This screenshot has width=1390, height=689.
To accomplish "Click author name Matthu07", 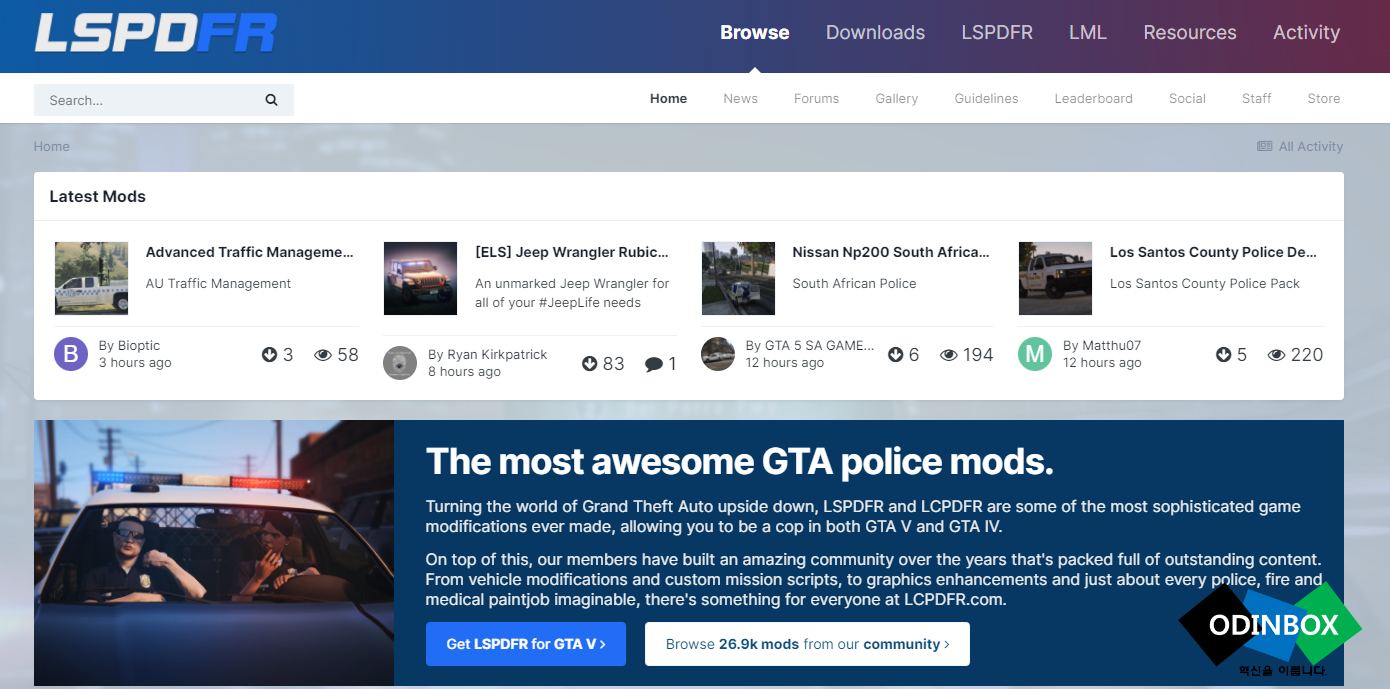I will tap(1112, 346).
